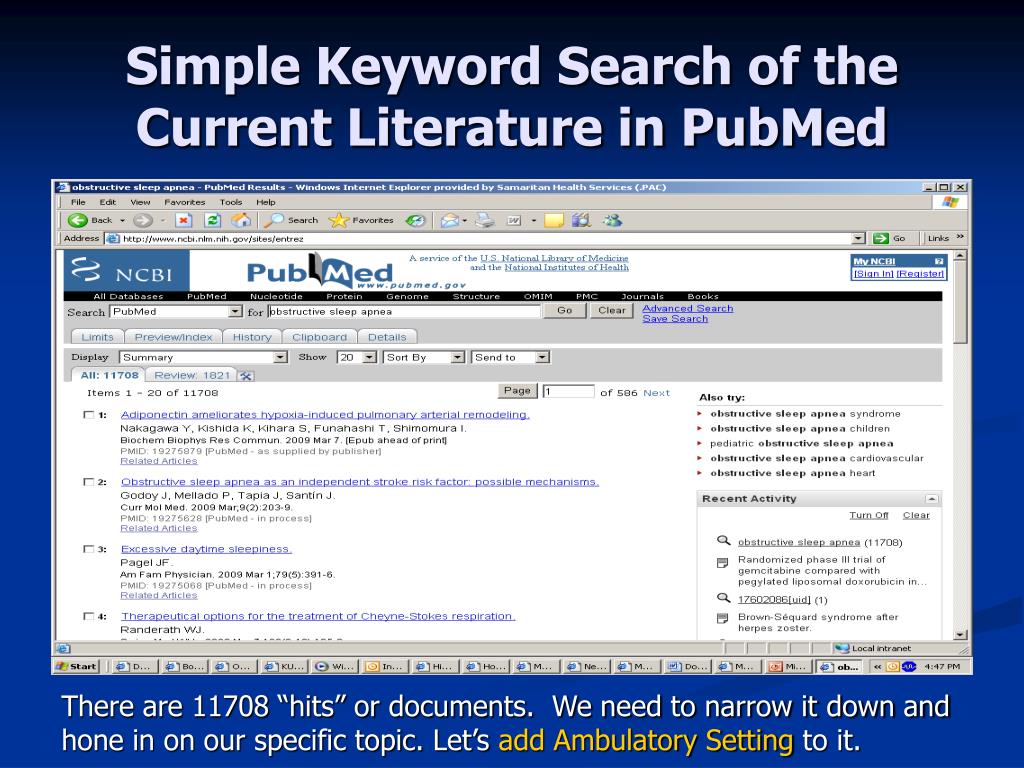Check the box for result 2 stroke risk factor
Image resolution: width=1024 pixels, height=768 pixels.
coord(89,482)
